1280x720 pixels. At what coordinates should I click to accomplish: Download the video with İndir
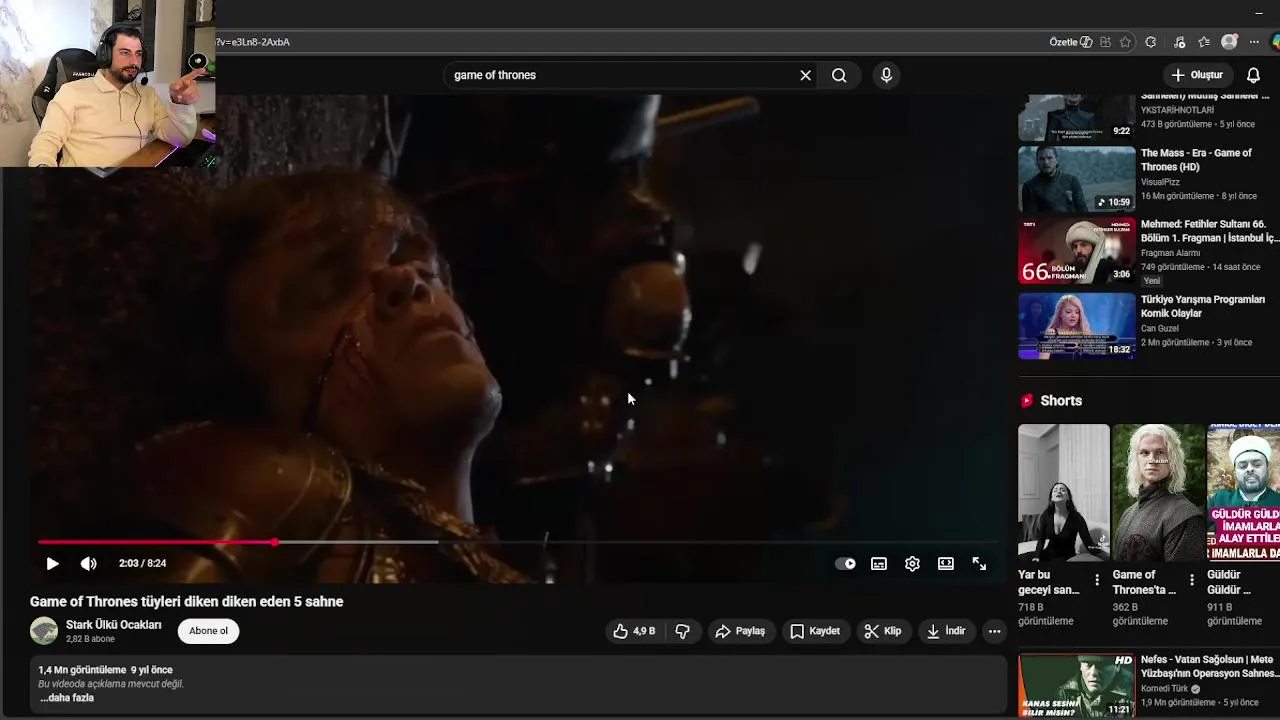pyautogui.click(x=945, y=631)
